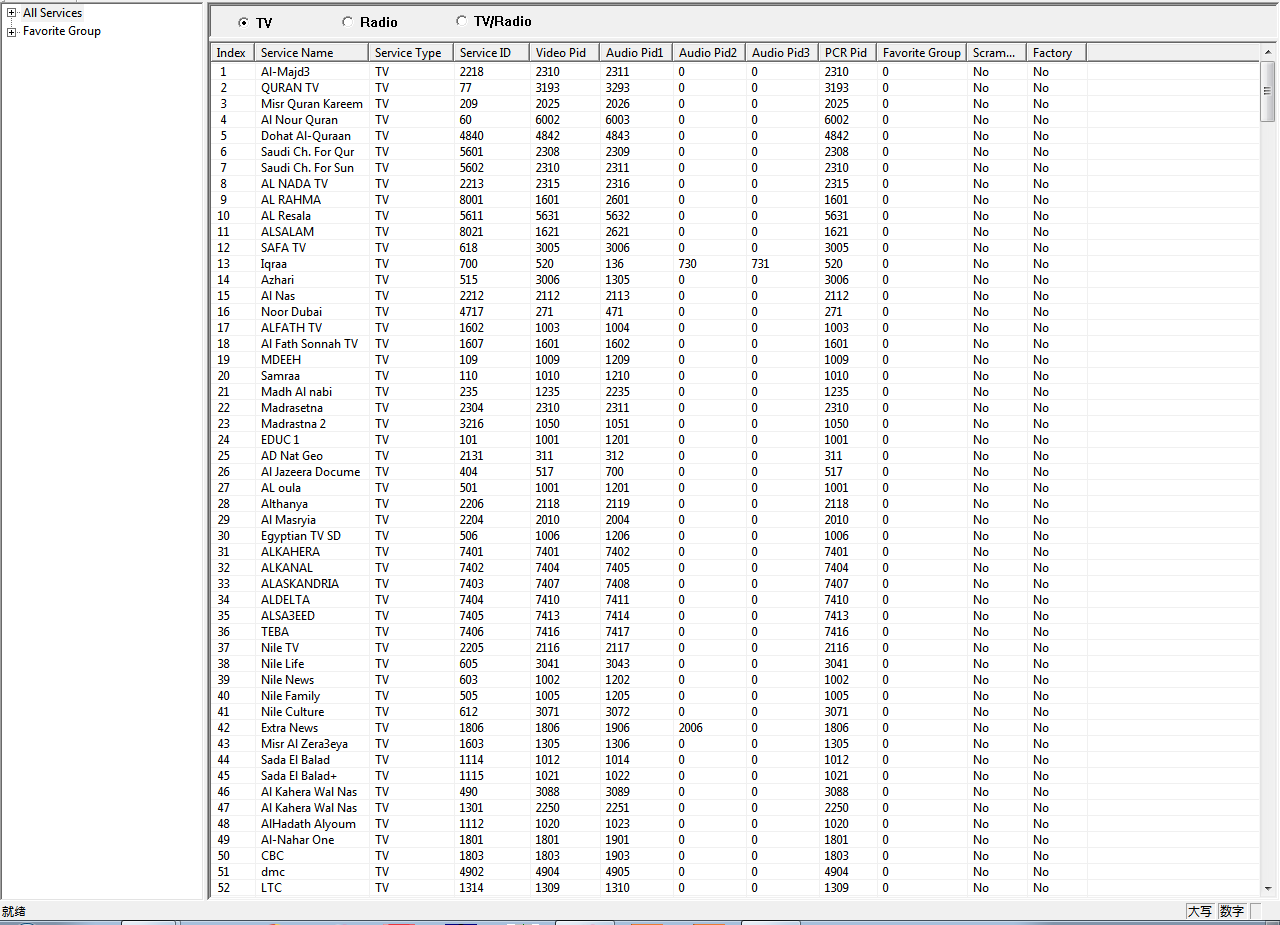Select the CBC service row
The image size is (1280, 925).
pos(649,856)
